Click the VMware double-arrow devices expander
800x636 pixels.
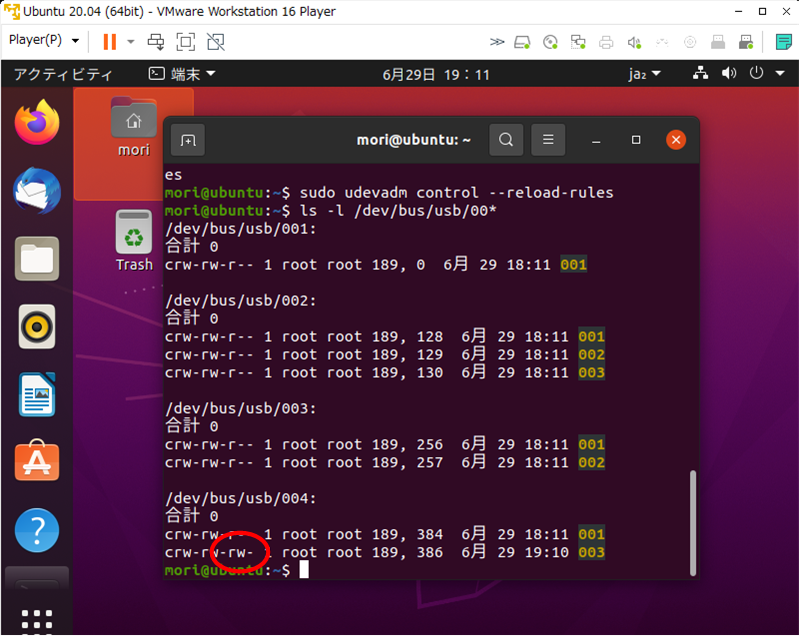click(x=496, y=42)
